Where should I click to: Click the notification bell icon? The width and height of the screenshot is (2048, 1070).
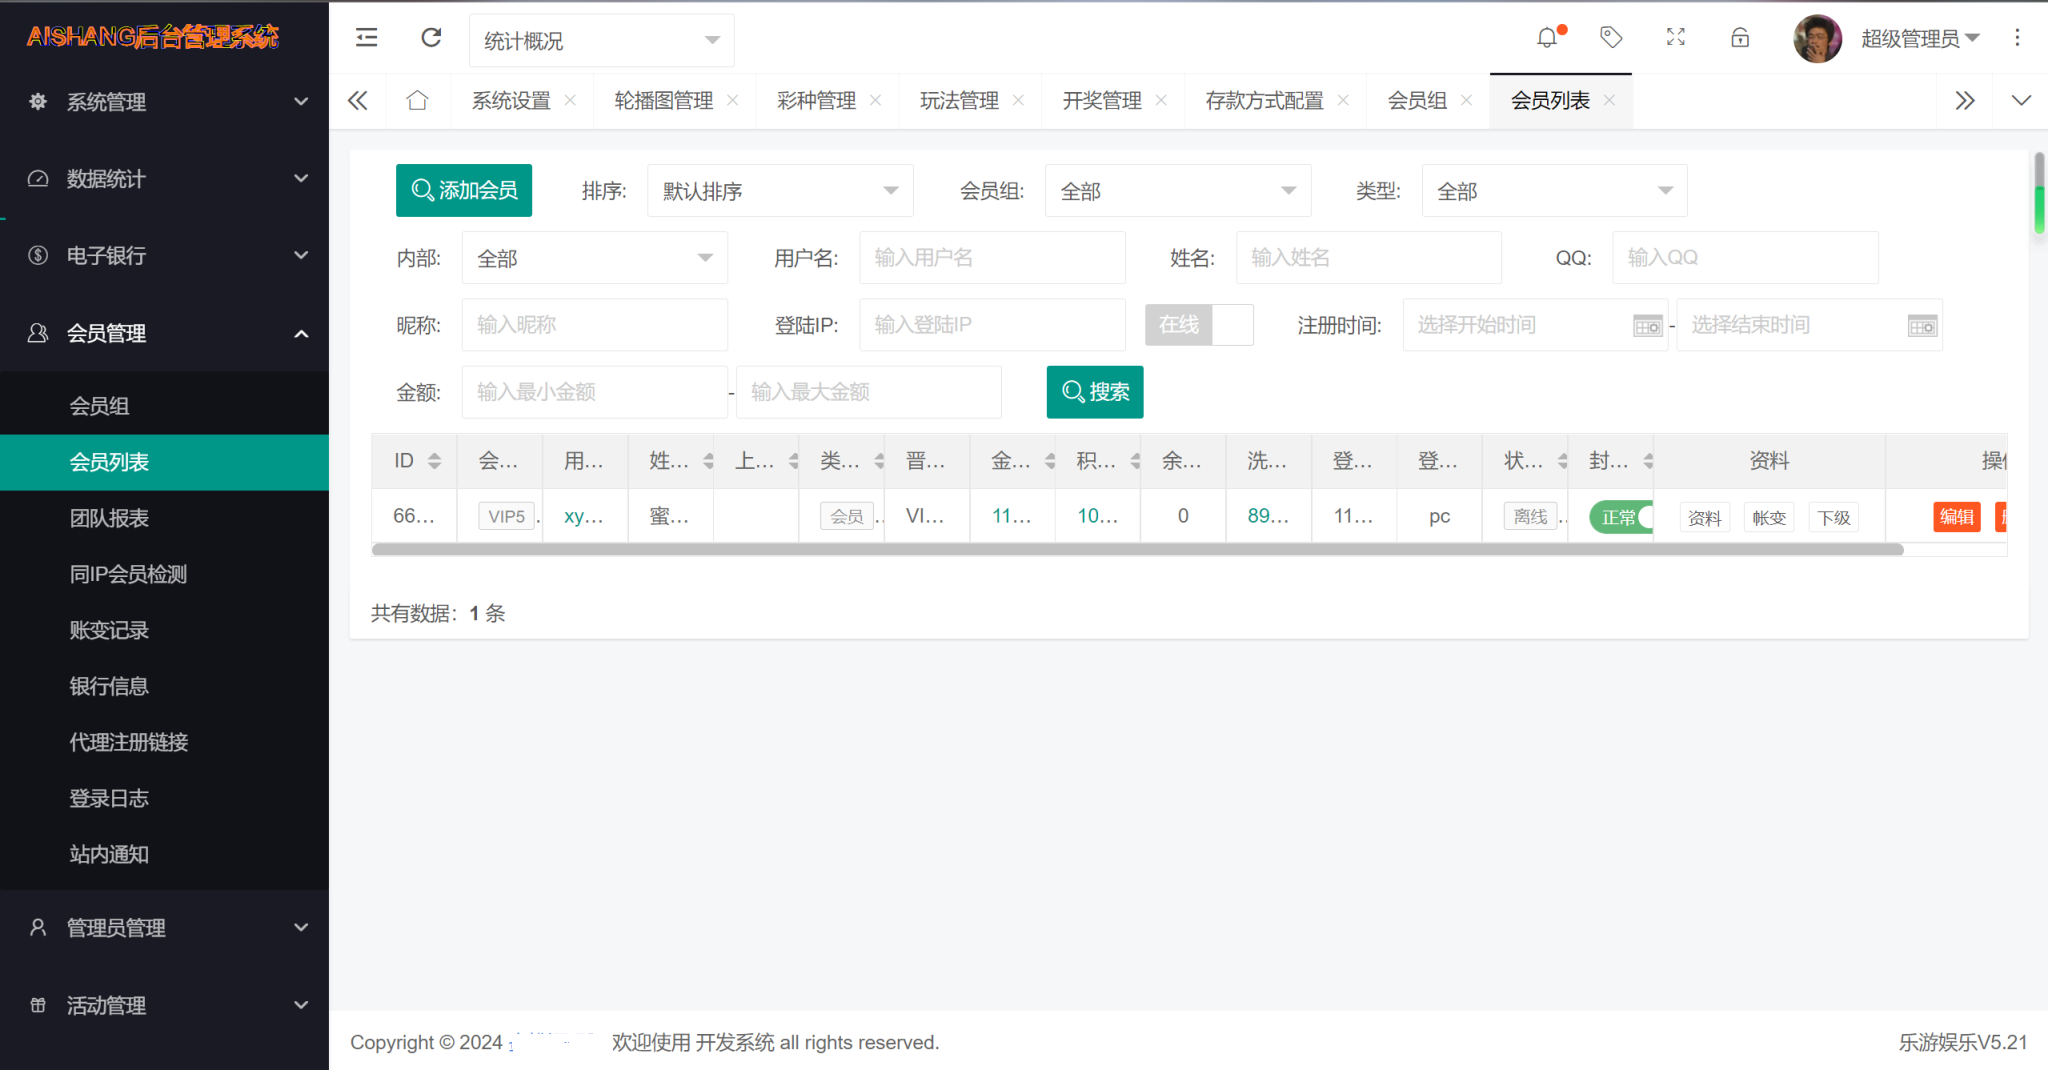point(1547,38)
